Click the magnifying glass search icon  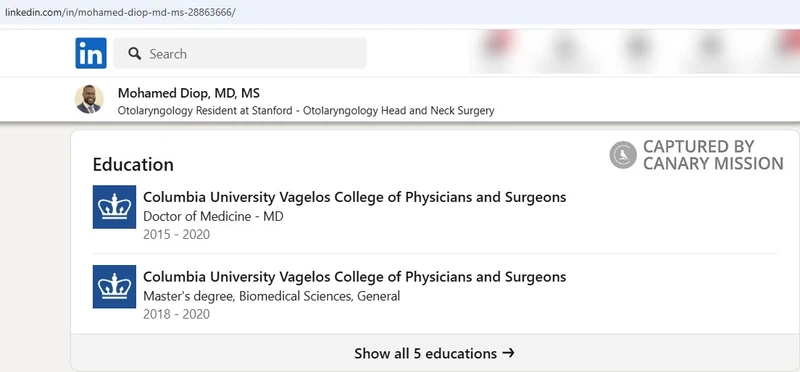135,54
